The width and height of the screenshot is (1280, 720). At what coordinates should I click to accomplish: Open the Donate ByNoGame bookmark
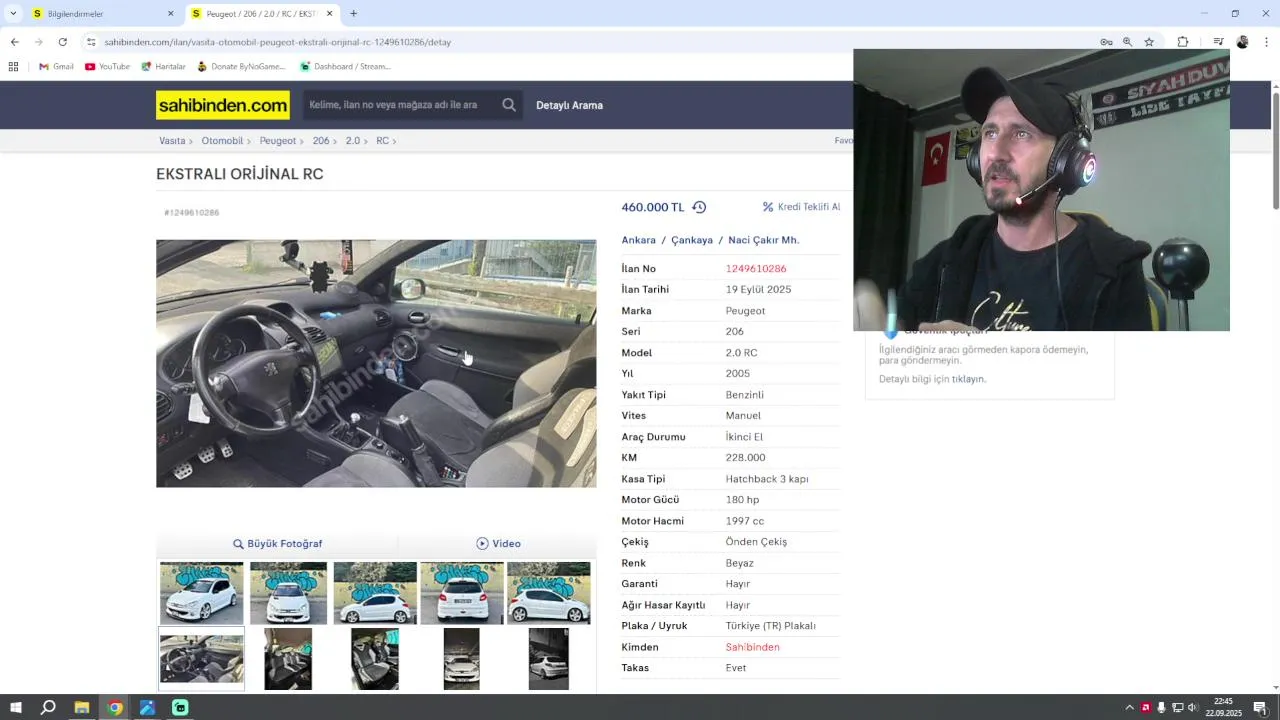tap(241, 67)
